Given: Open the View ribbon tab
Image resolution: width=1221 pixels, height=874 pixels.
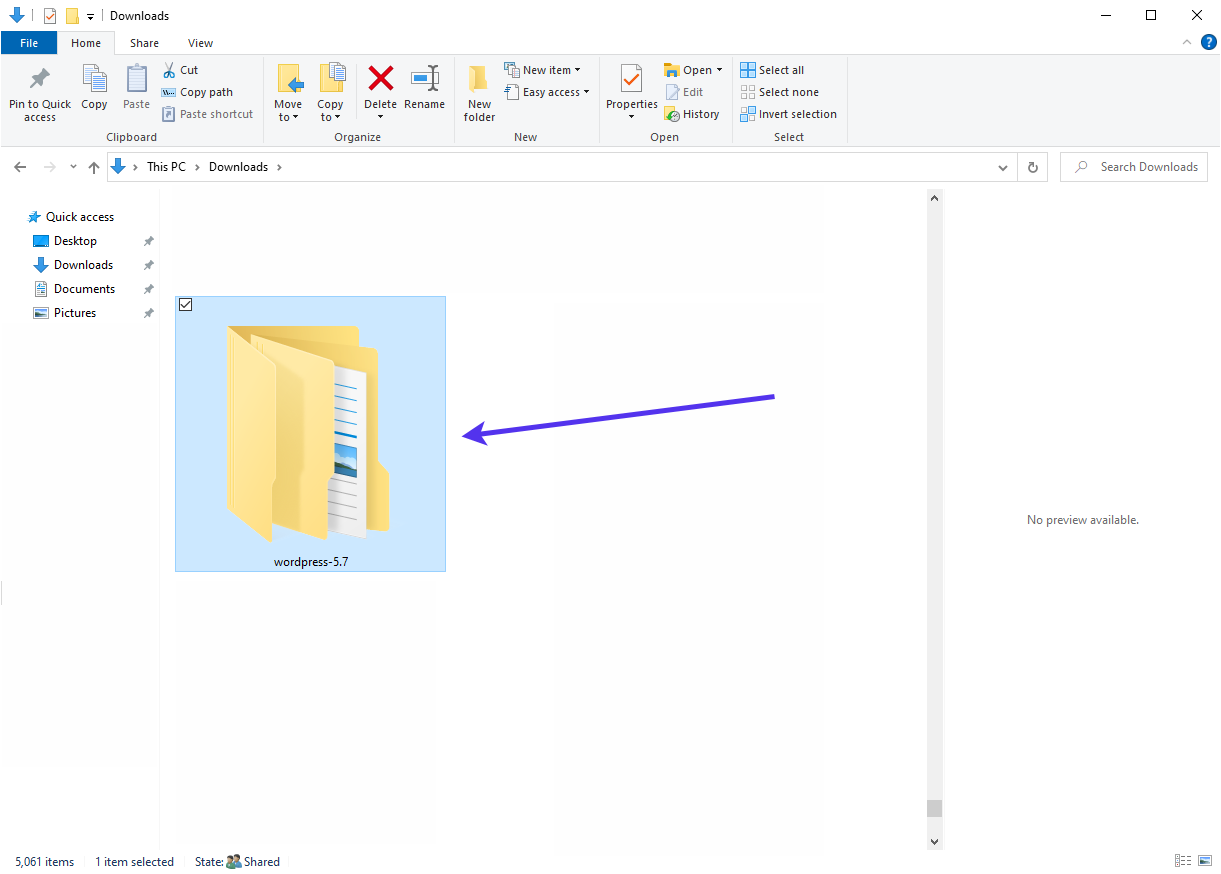Looking at the screenshot, I should [x=200, y=43].
